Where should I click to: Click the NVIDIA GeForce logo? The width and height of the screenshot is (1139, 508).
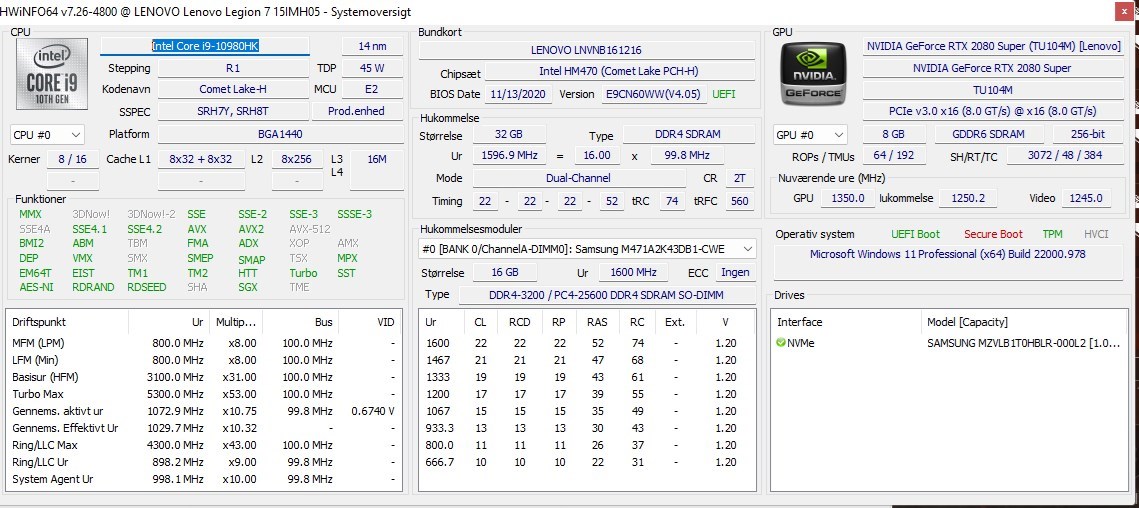click(814, 74)
